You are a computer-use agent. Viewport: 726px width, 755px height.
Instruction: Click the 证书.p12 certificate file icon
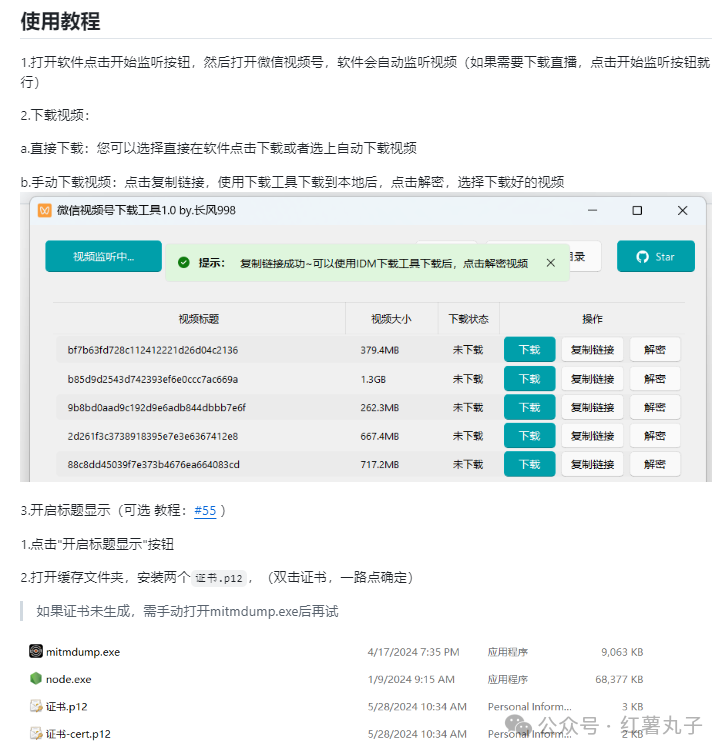[36, 706]
